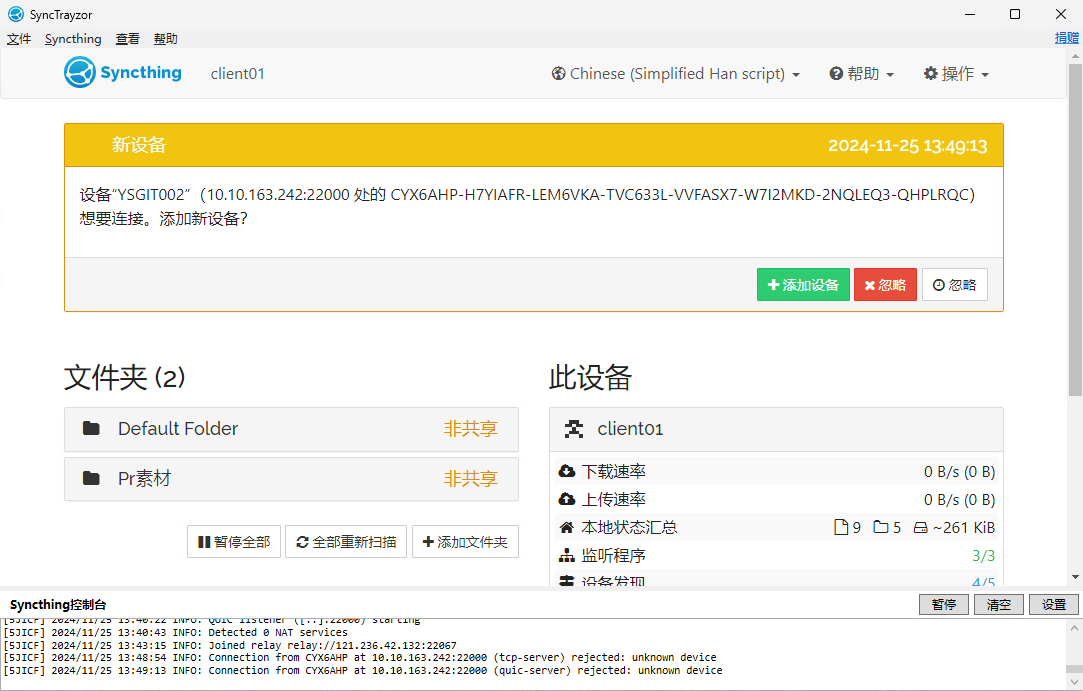Click the console log scrollbar up arrow
Image resolution: width=1083 pixels, height=691 pixels.
click(1075, 628)
